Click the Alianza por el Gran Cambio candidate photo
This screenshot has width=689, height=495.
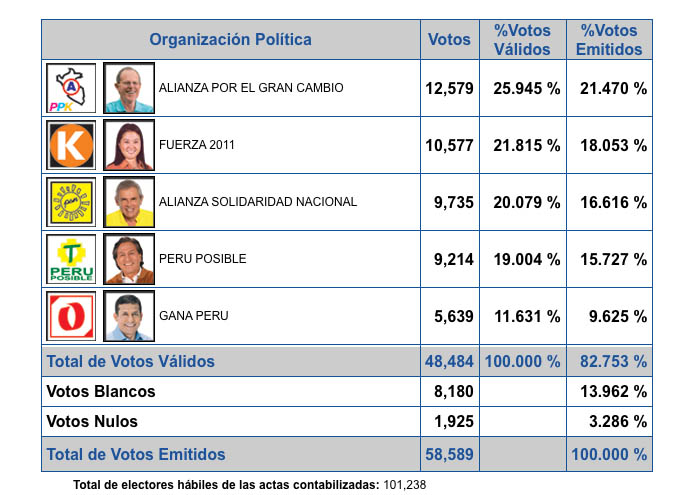click(x=128, y=88)
